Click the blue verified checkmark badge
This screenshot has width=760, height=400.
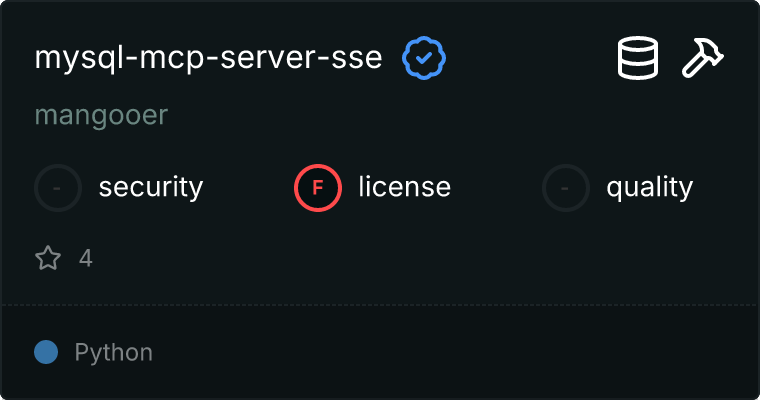(424, 59)
